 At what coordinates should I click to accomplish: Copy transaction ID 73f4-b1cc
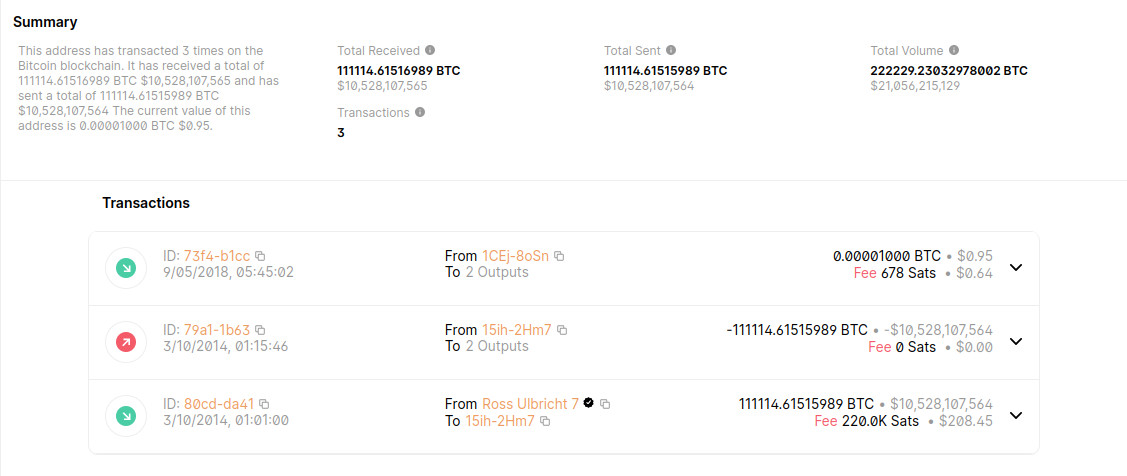click(x=260, y=256)
